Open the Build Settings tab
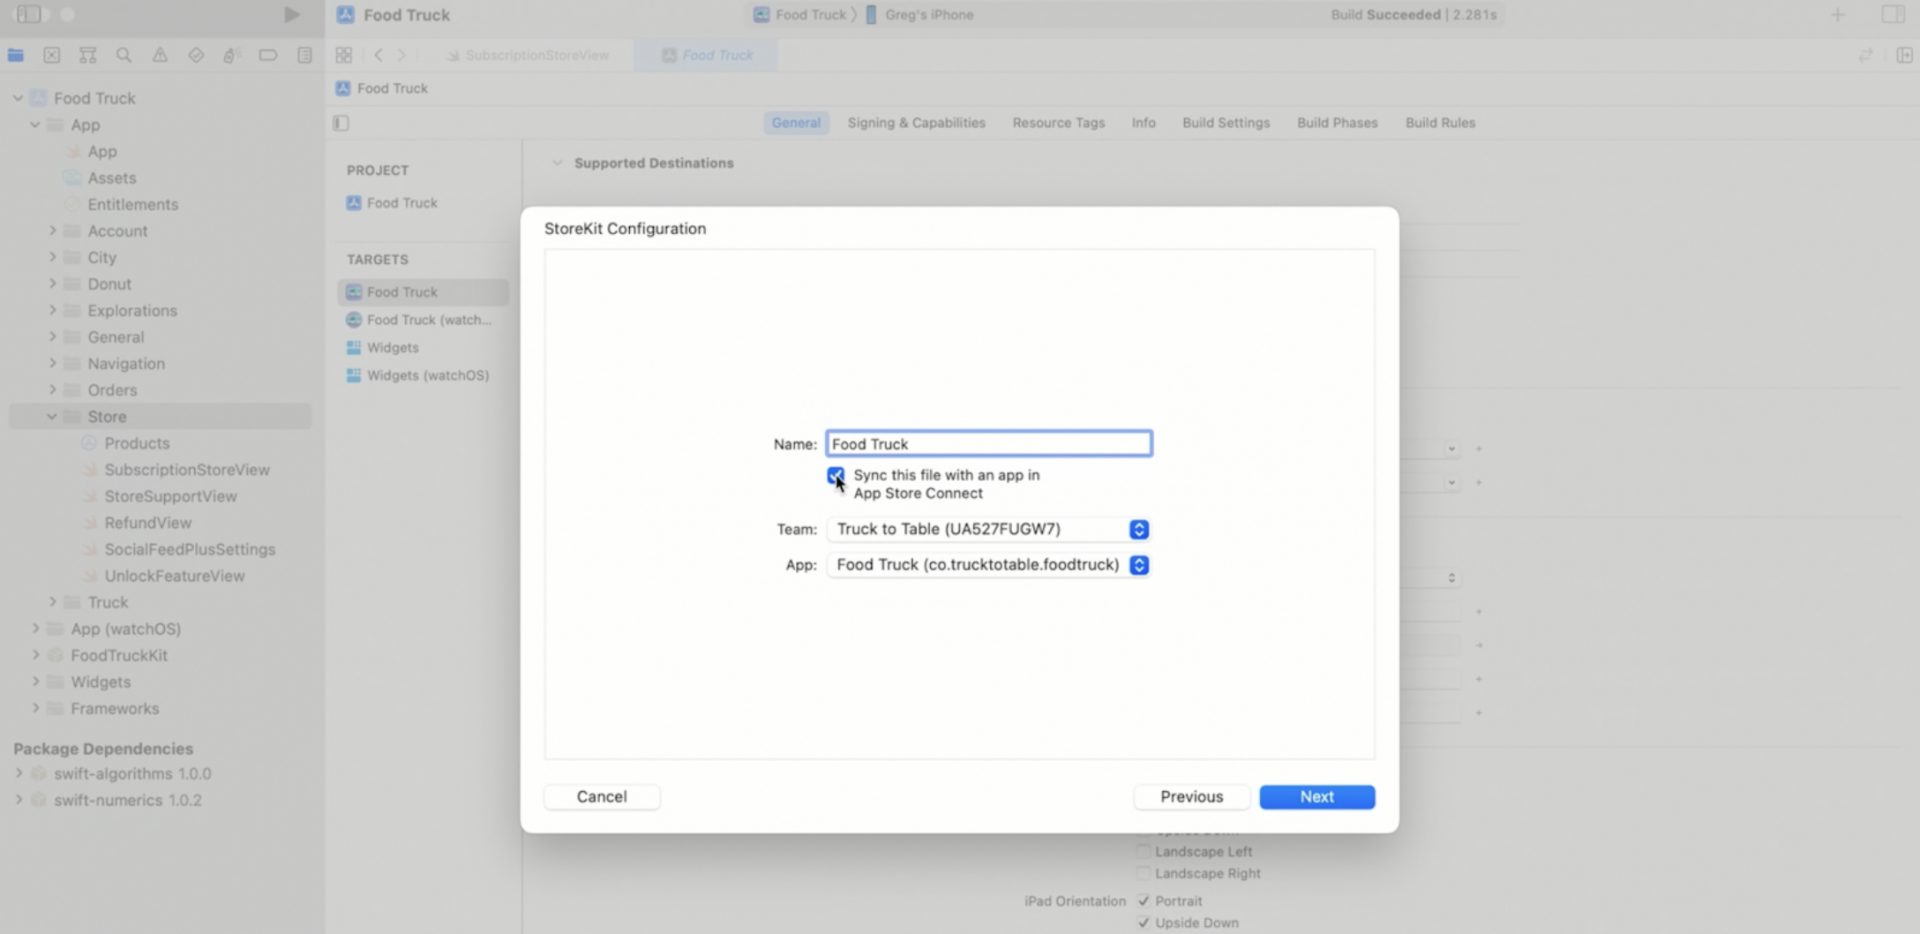The image size is (1920, 934). pos(1226,123)
